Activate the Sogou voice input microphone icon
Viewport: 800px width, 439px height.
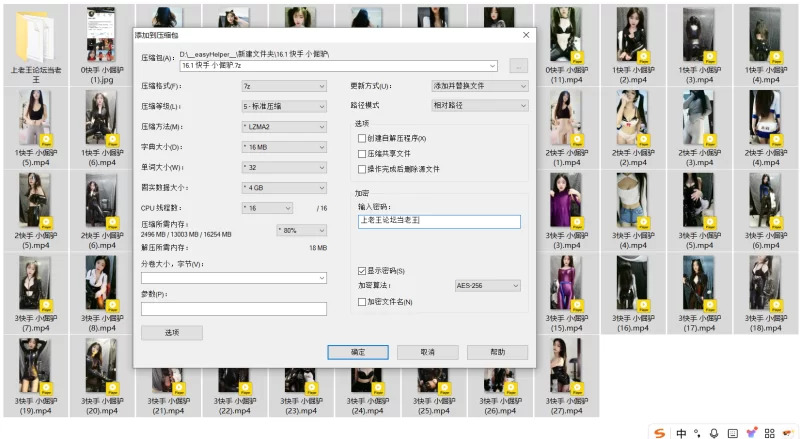pyautogui.click(x=714, y=432)
